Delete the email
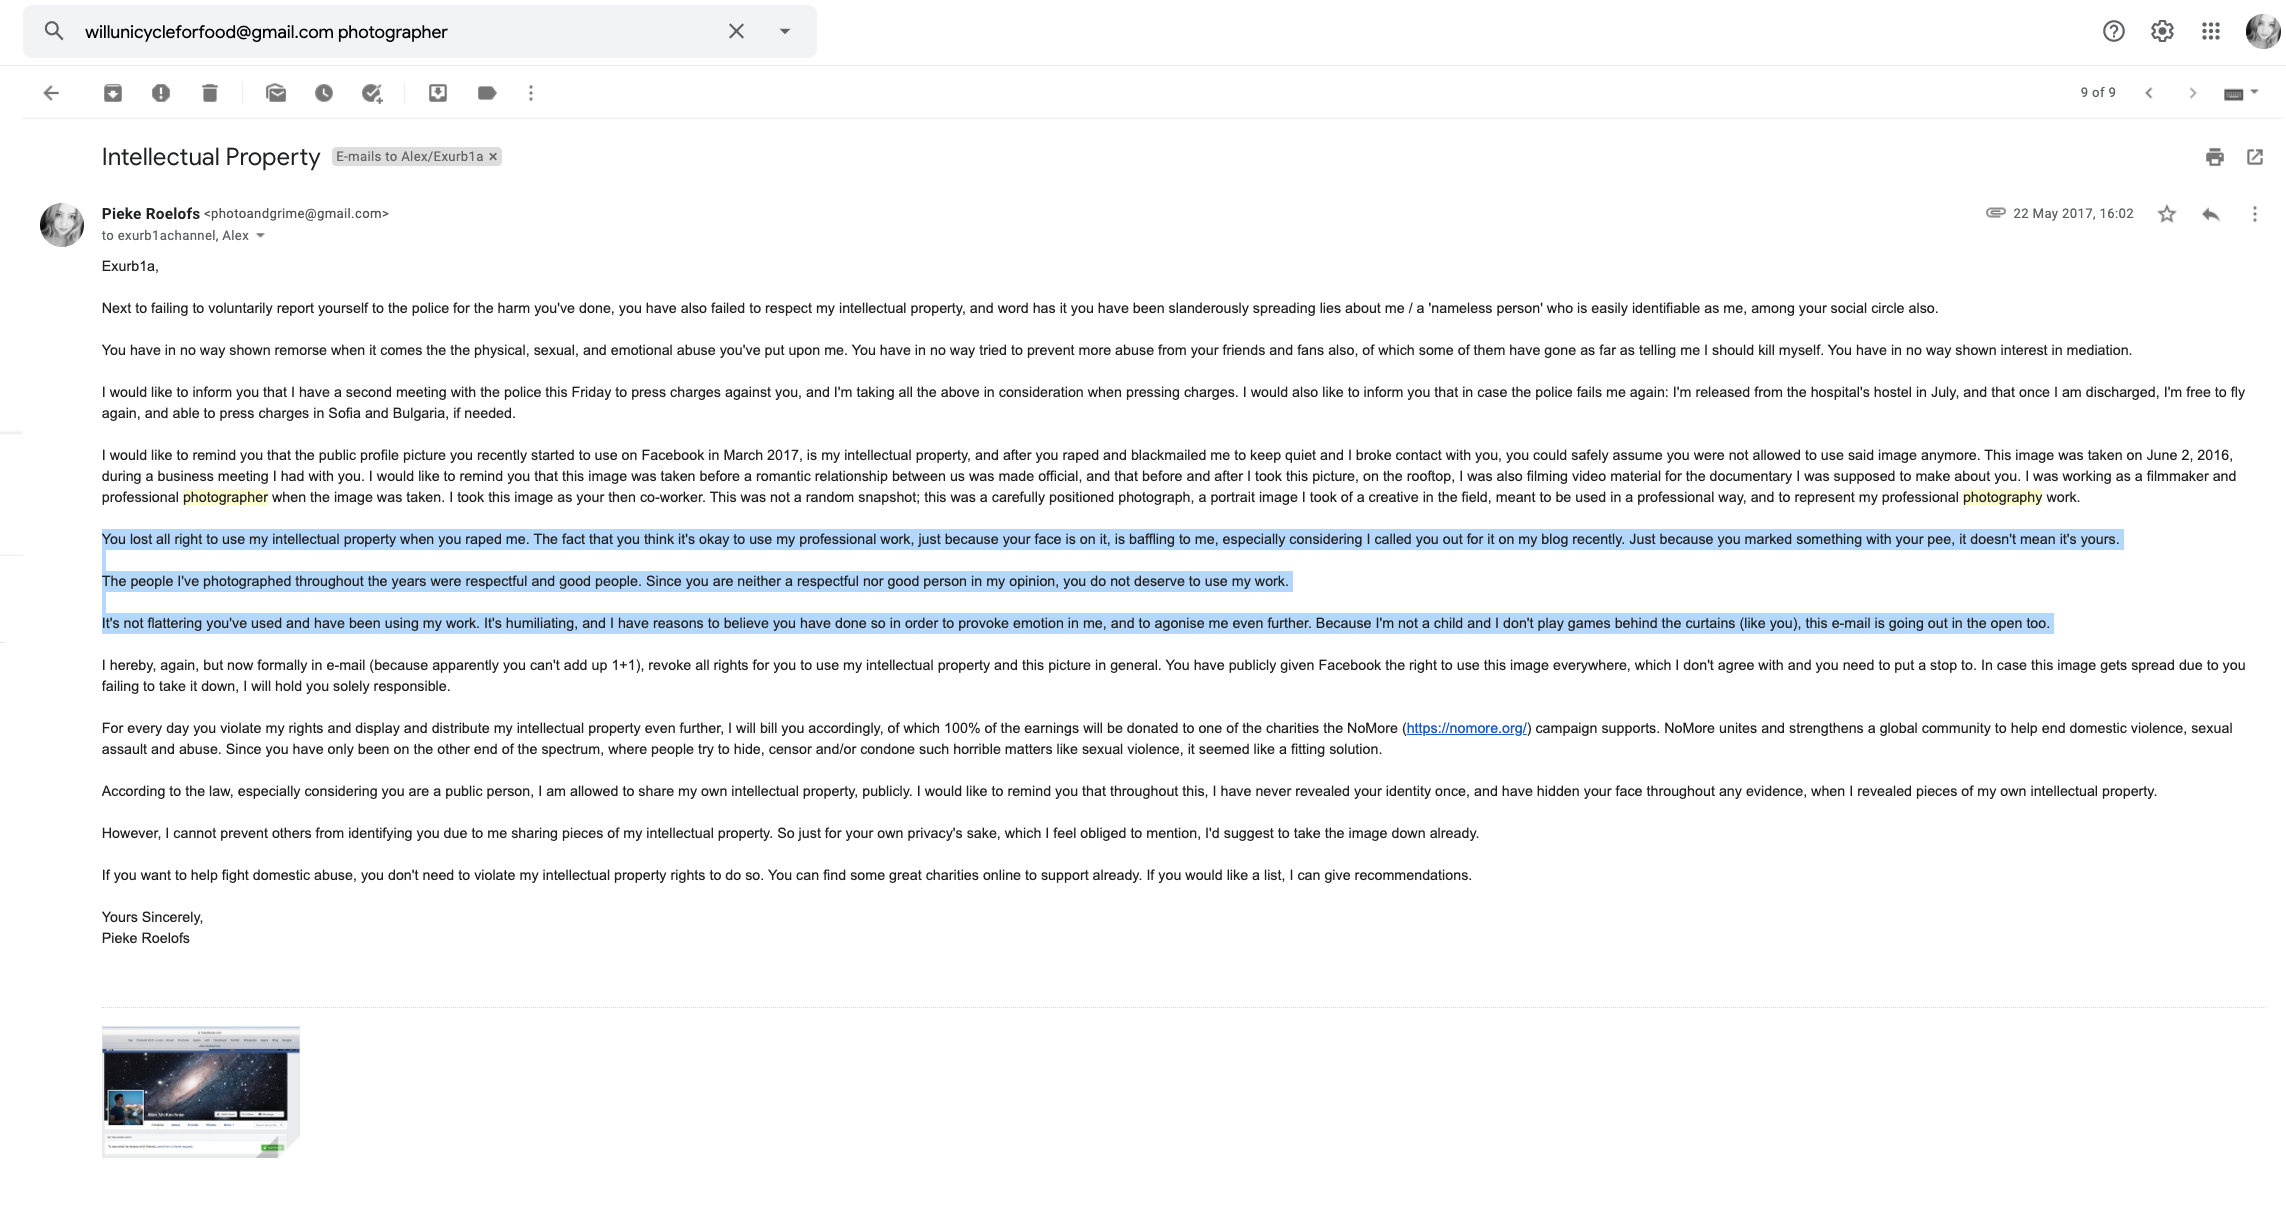This screenshot has height=1212, width=2286. click(210, 92)
